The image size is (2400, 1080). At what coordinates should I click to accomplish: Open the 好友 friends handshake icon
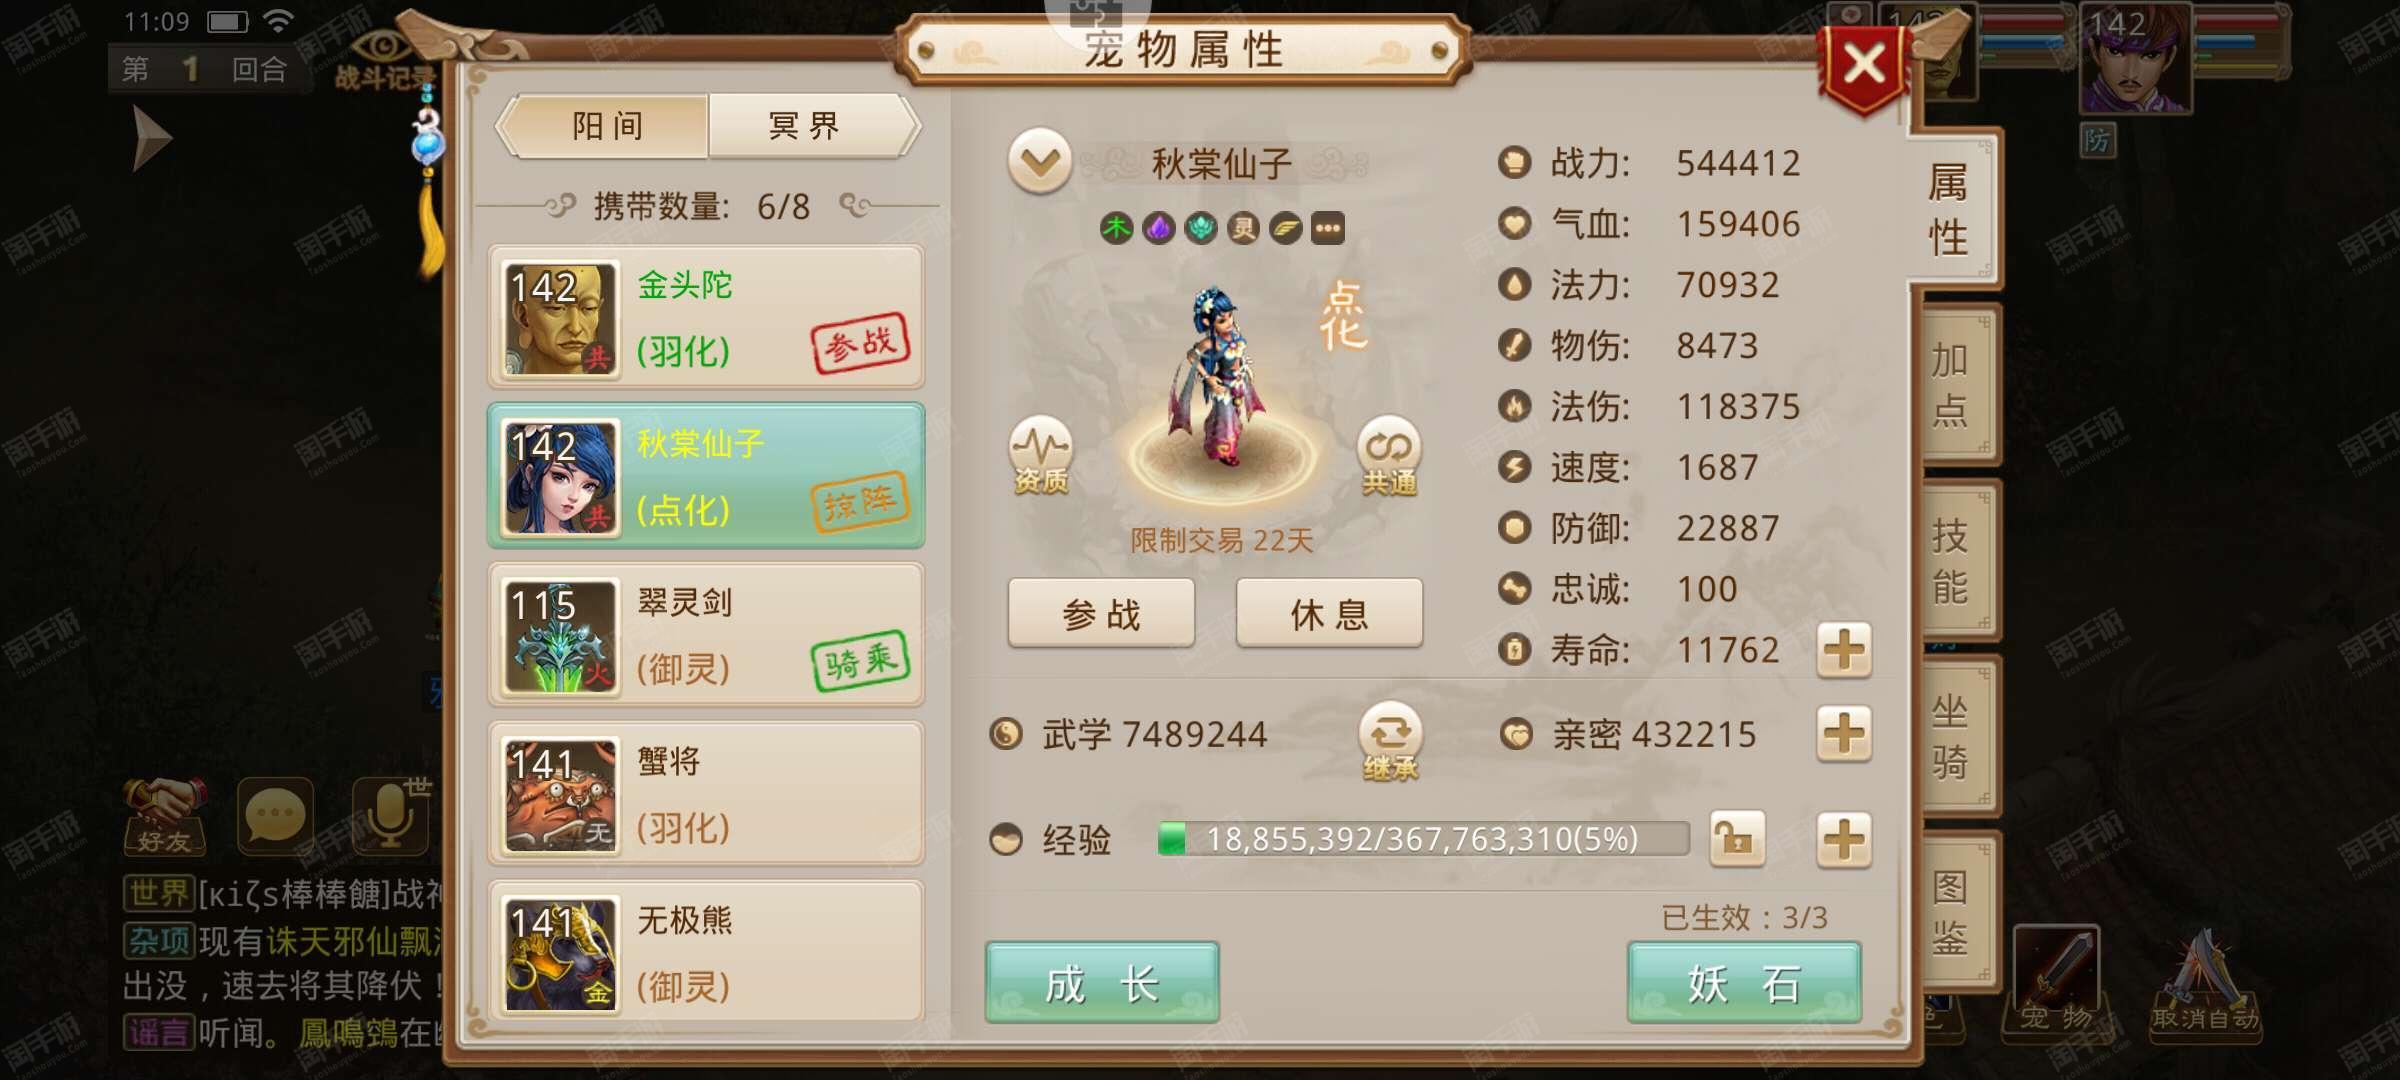(164, 816)
